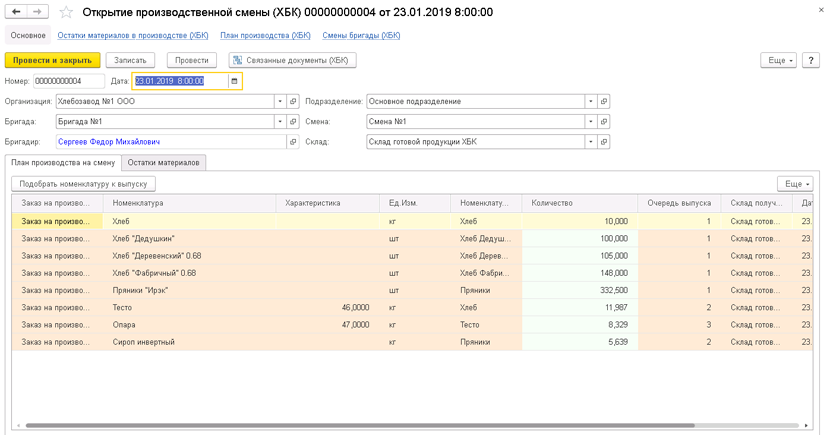The height and width of the screenshot is (435, 830).
Task: Select the Опара nomenclature cell
Action: click(x=190, y=325)
